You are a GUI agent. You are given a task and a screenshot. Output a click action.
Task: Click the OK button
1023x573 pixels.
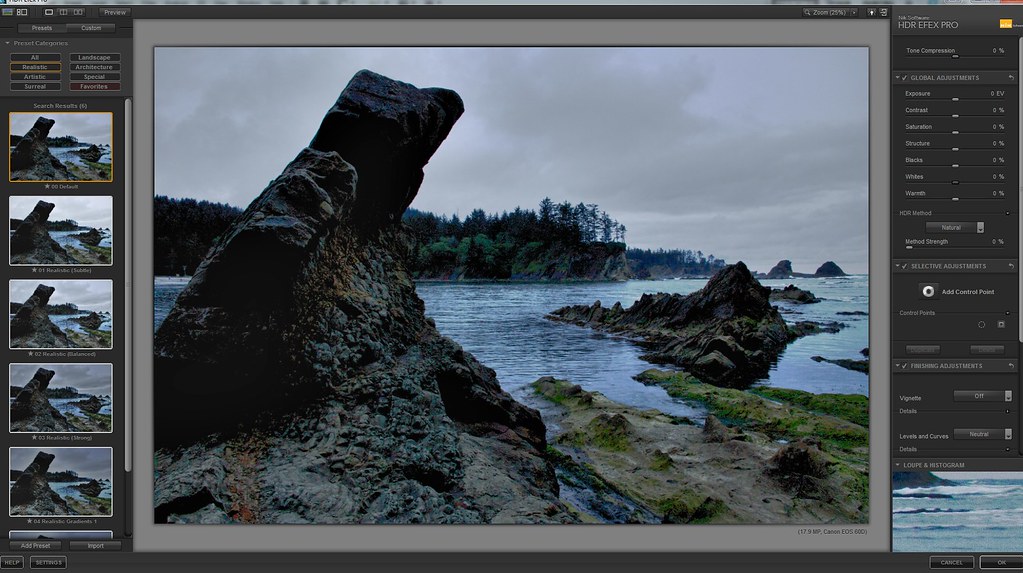1001,562
